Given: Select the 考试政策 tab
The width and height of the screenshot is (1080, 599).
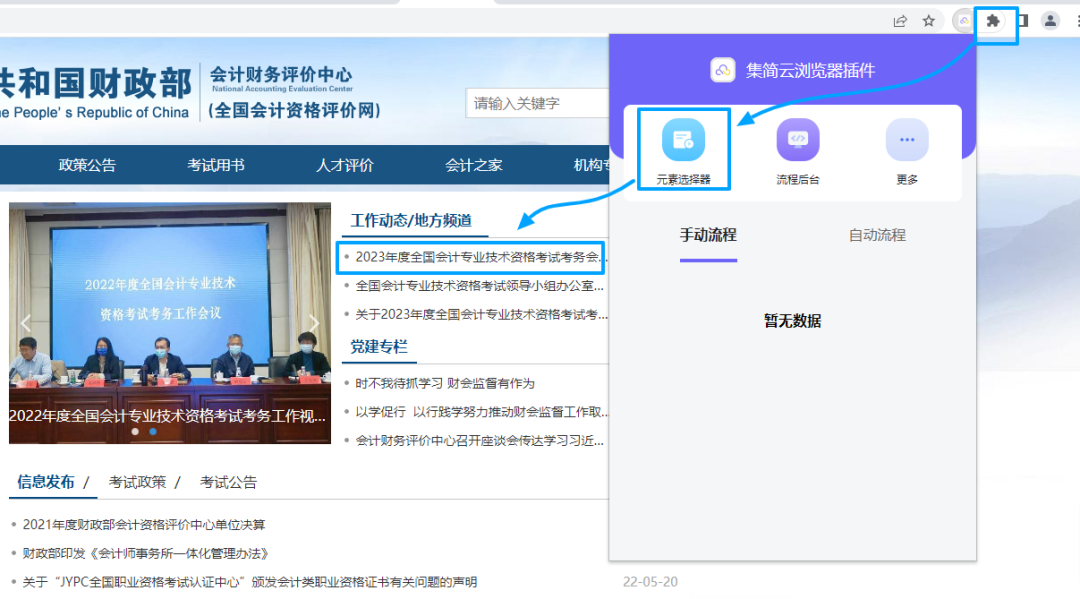Looking at the screenshot, I should [137, 482].
